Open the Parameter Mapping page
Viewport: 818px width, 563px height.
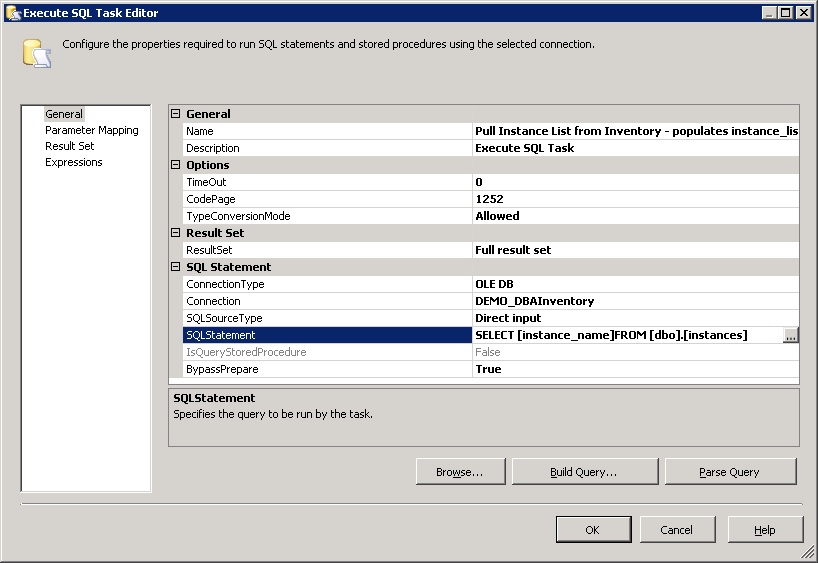point(91,130)
